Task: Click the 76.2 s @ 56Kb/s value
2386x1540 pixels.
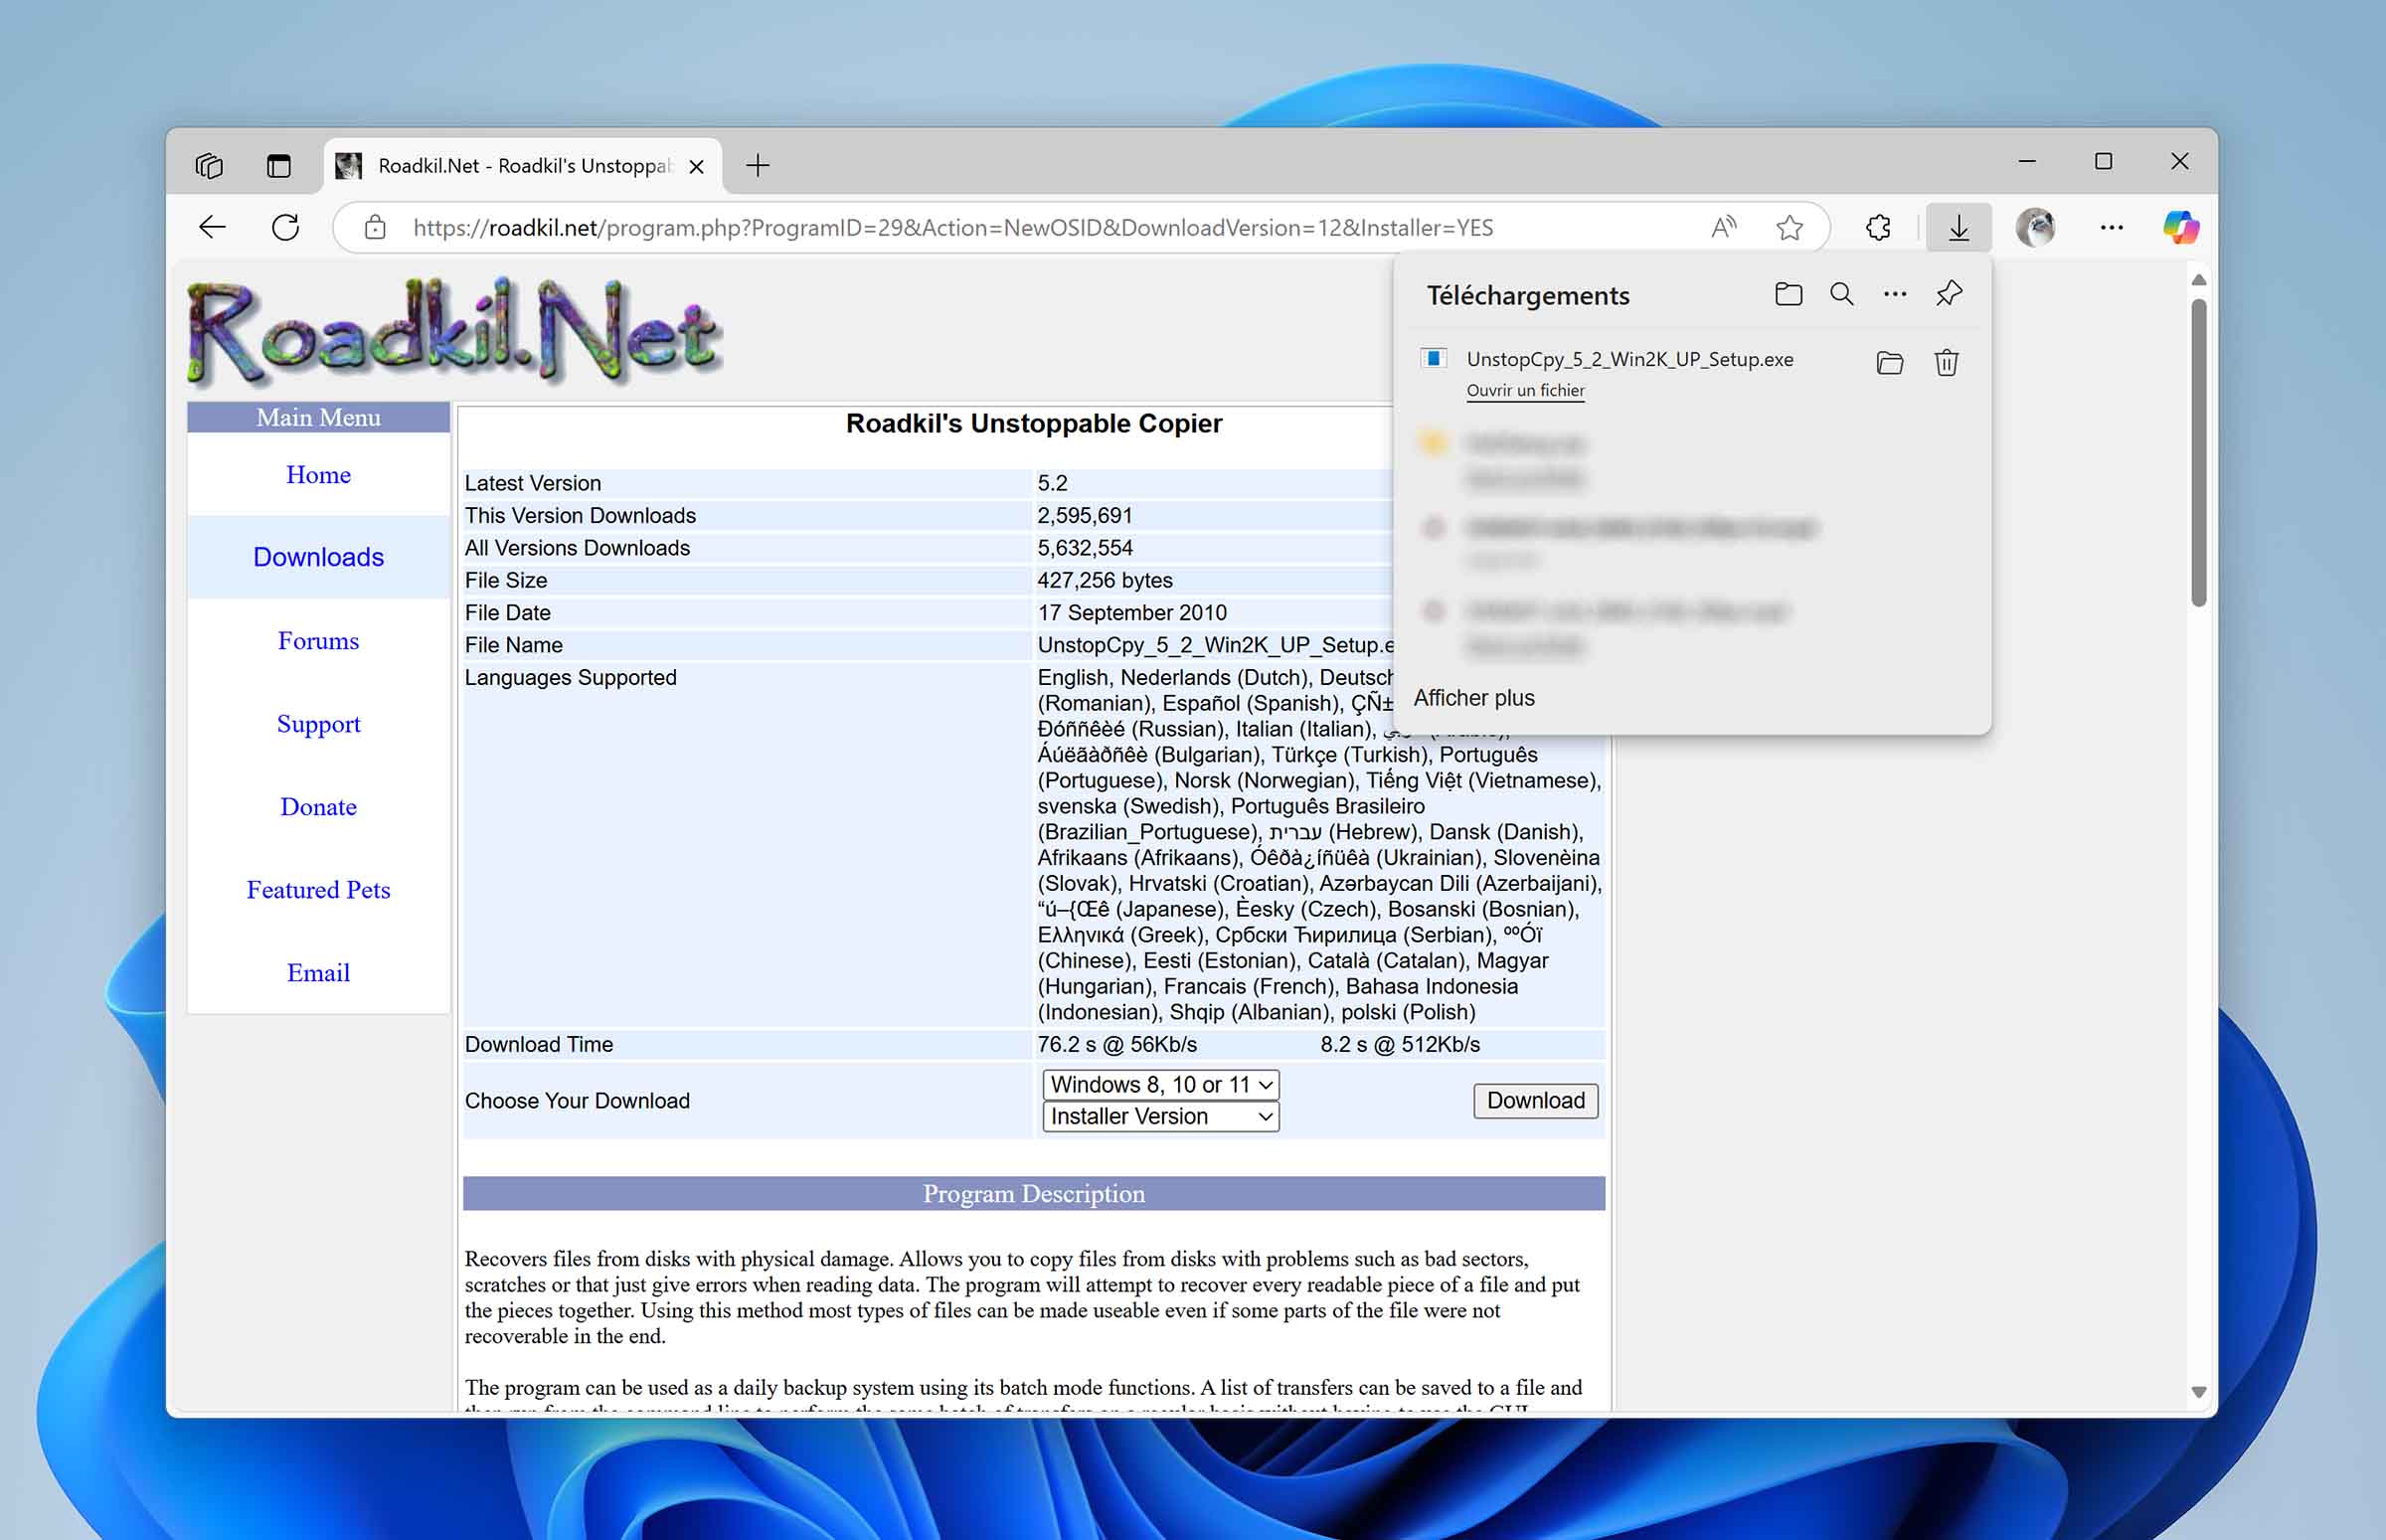Action: pyautogui.click(x=1116, y=1044)
